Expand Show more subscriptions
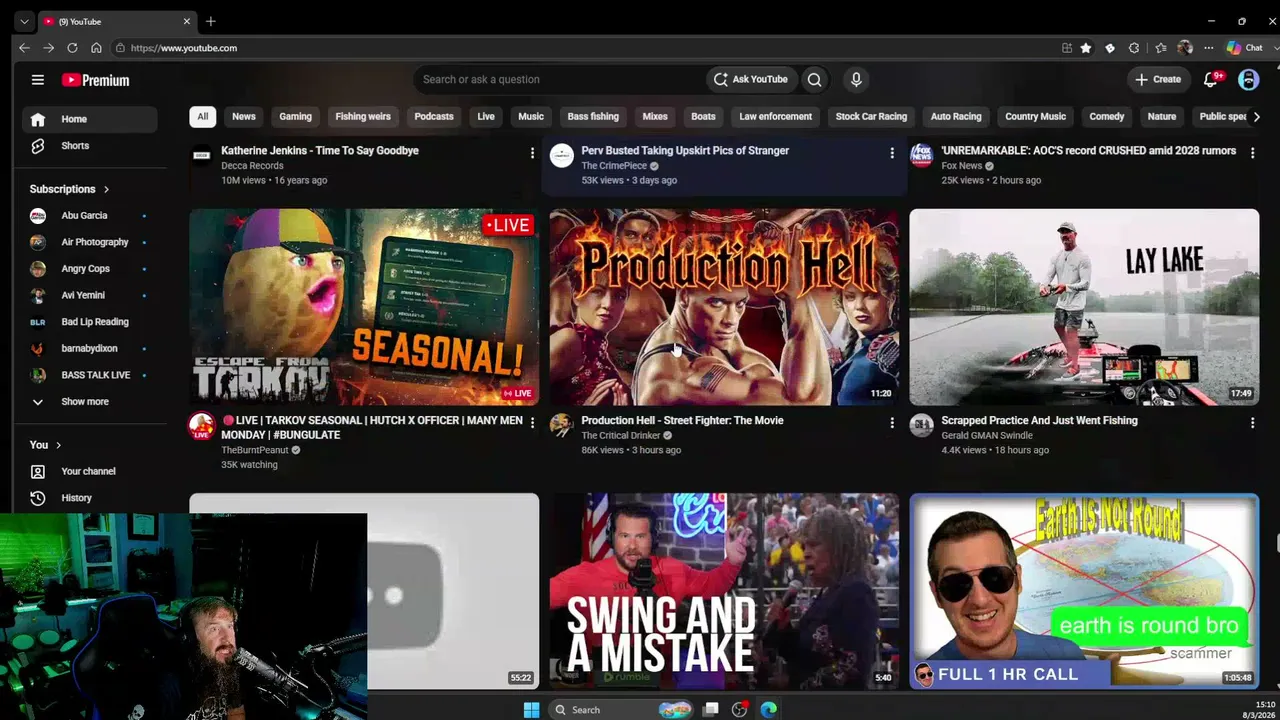The image size is (1280, 720). pos(89,402)
